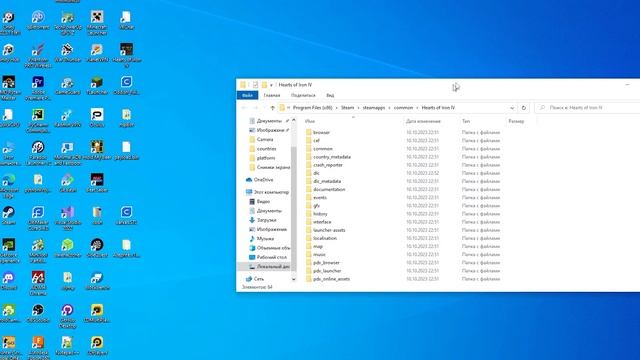
Task: Navigate to the steamapps breadcrumb
Action: point(374,108)
